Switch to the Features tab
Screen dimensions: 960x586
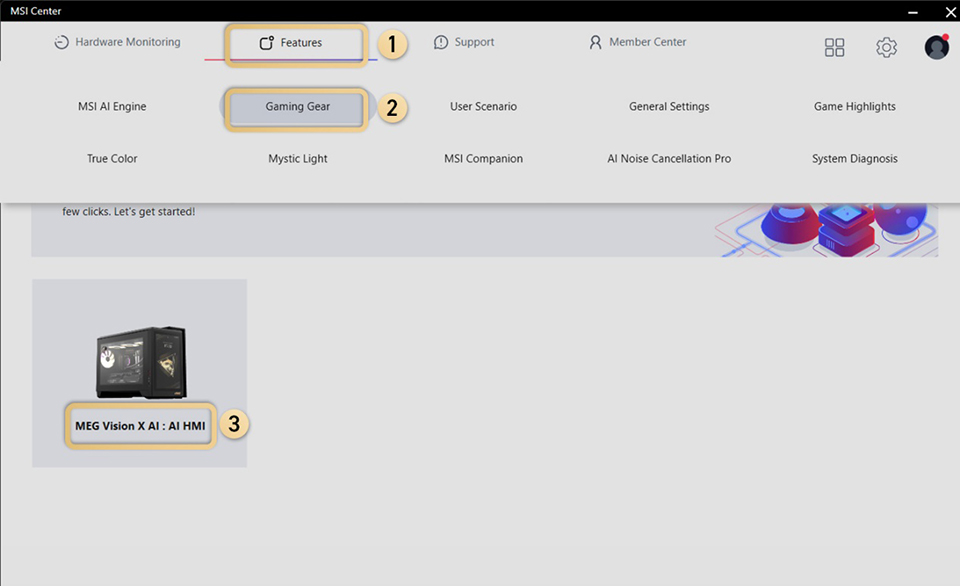click(x=296, y=43)
